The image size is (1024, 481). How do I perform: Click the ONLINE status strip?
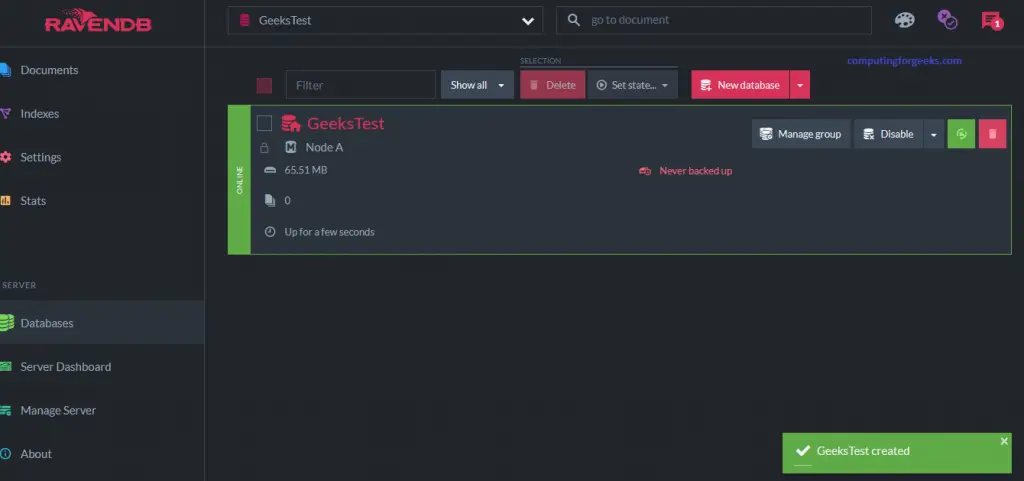coord(239,179)
